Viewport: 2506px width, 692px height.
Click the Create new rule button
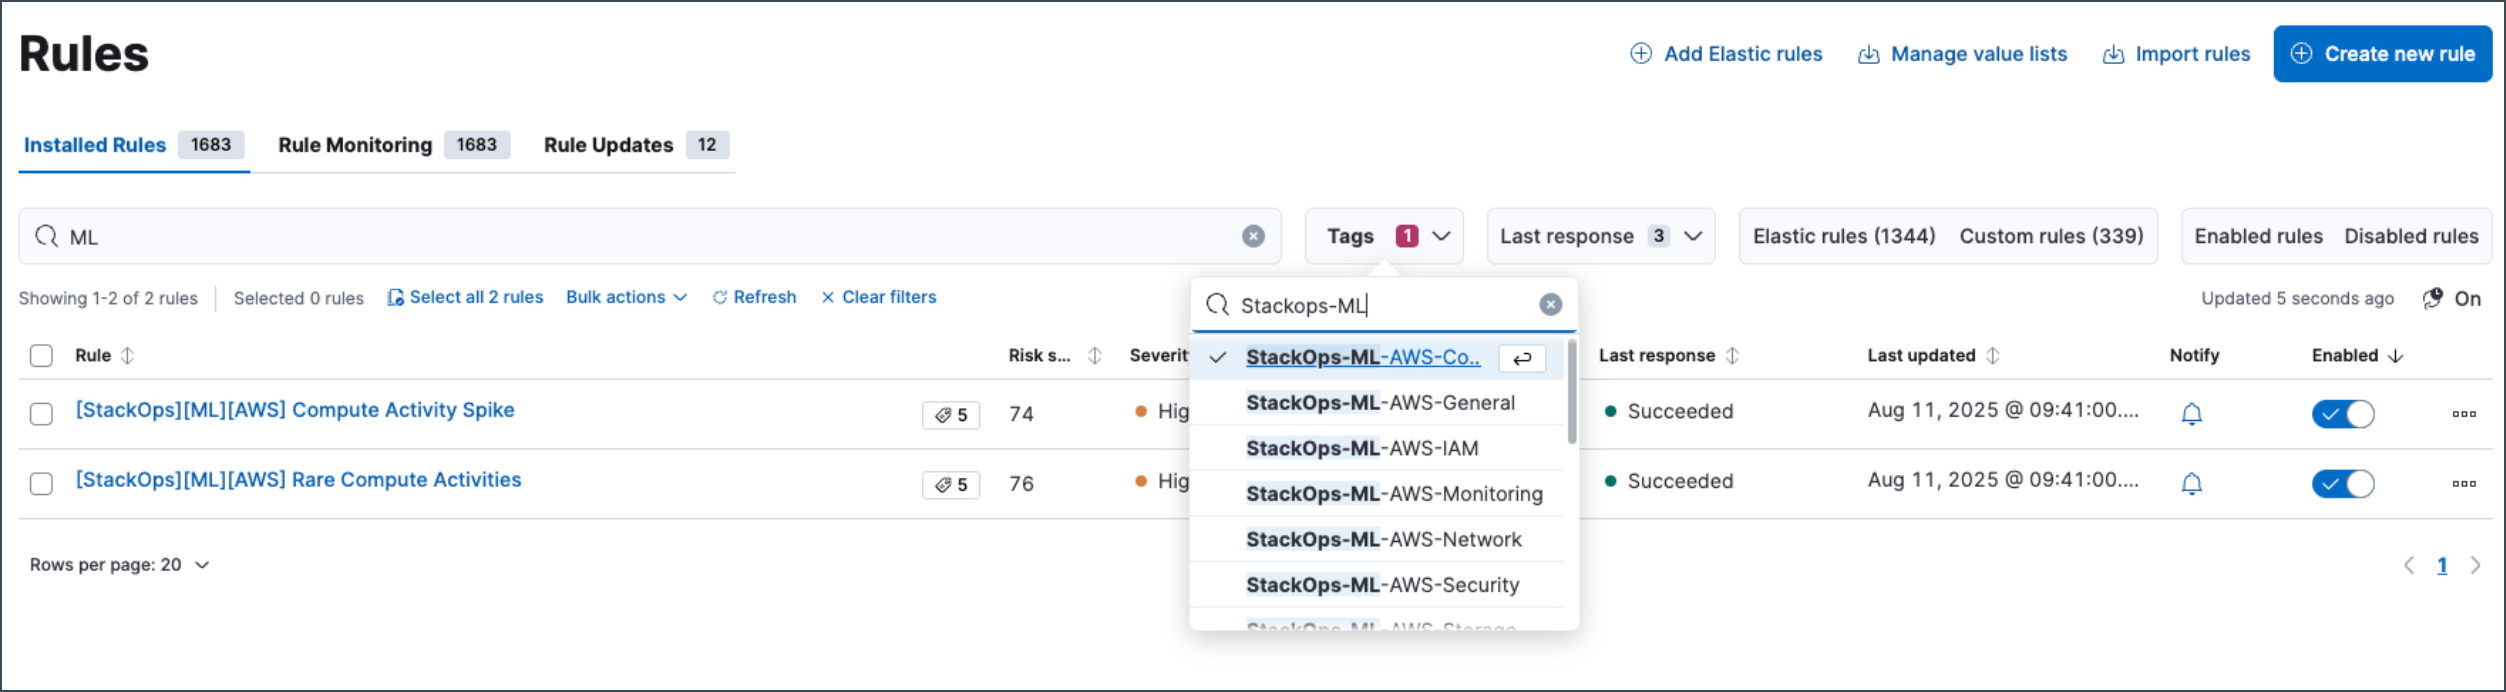tap(2382, 54)
